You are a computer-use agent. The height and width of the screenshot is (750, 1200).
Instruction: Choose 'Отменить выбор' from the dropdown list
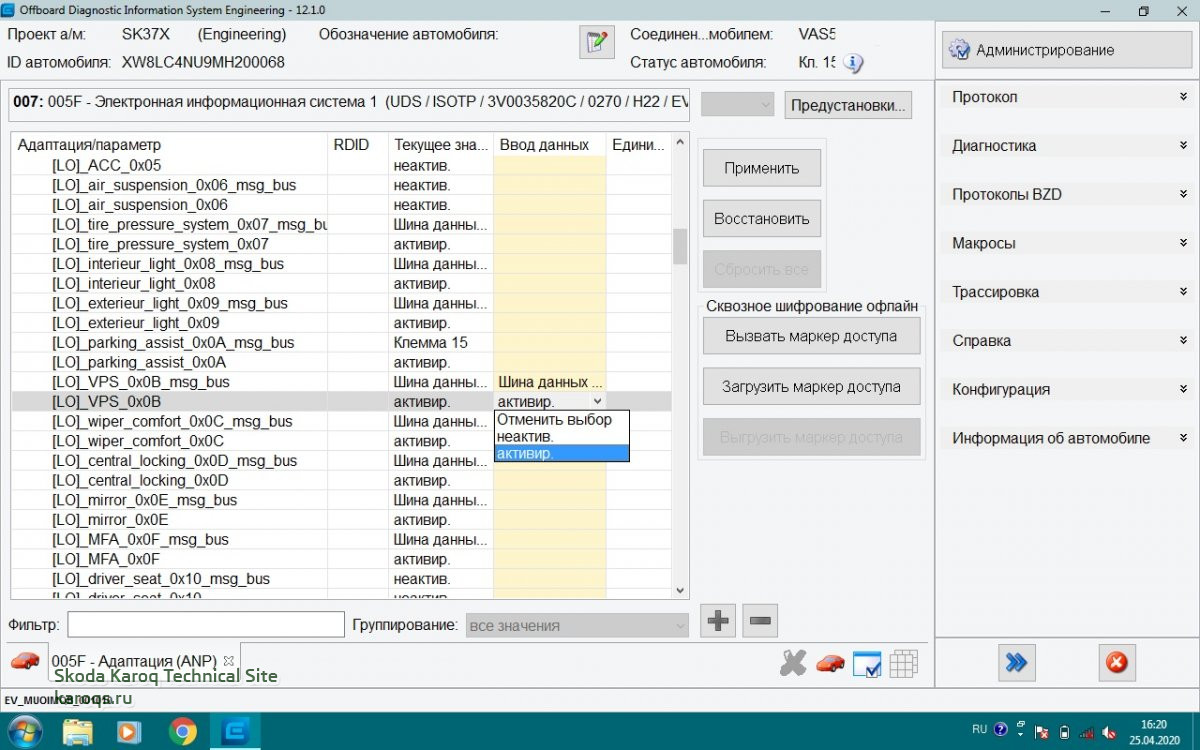point(561,420)
